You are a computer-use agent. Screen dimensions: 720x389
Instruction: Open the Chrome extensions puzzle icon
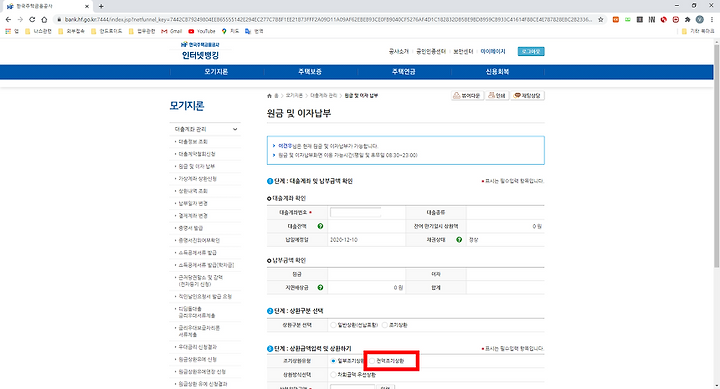pyautogui.click(x=687, y=19)
